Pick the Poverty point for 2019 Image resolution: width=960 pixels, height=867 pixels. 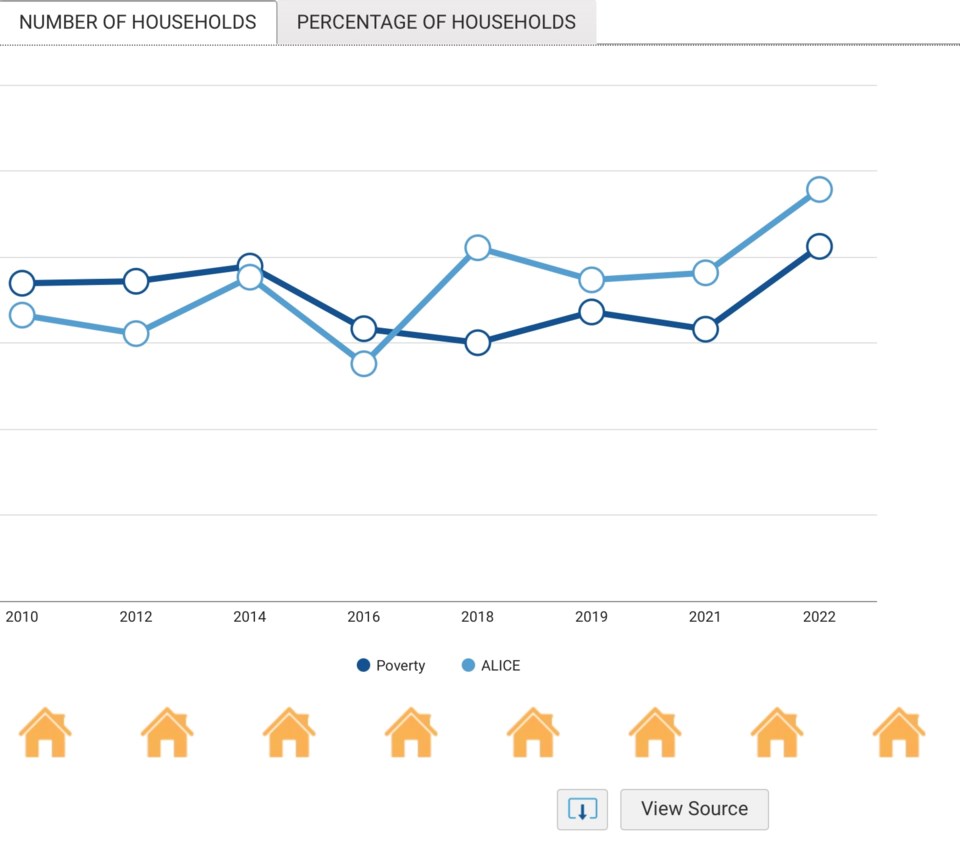[x=591, y=312]
